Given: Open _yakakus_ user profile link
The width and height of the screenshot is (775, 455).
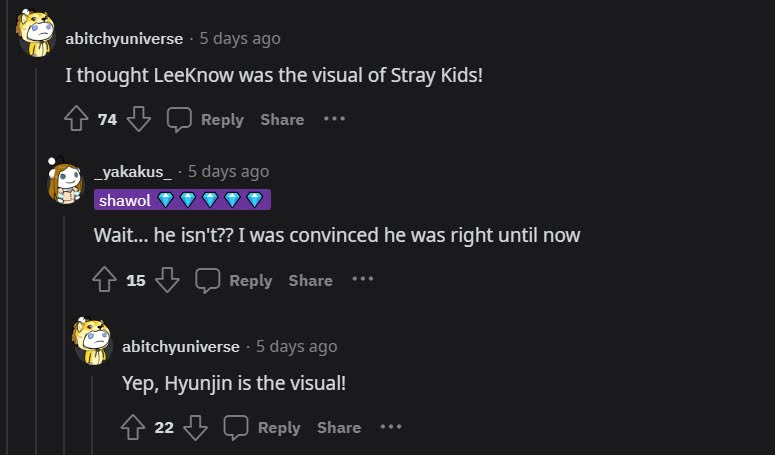Looking at the screenshot, I should pyautogui.click(x=133, y=172).
